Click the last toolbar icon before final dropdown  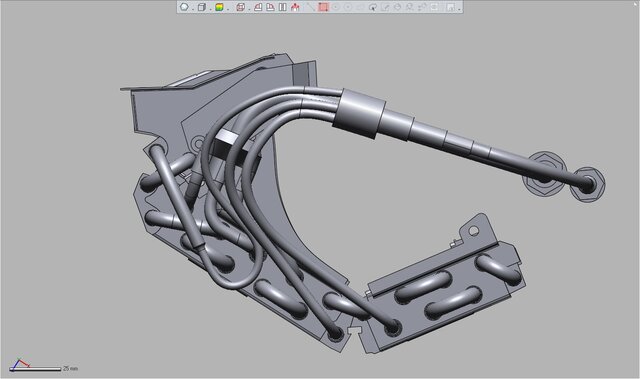tap(450, 7)
